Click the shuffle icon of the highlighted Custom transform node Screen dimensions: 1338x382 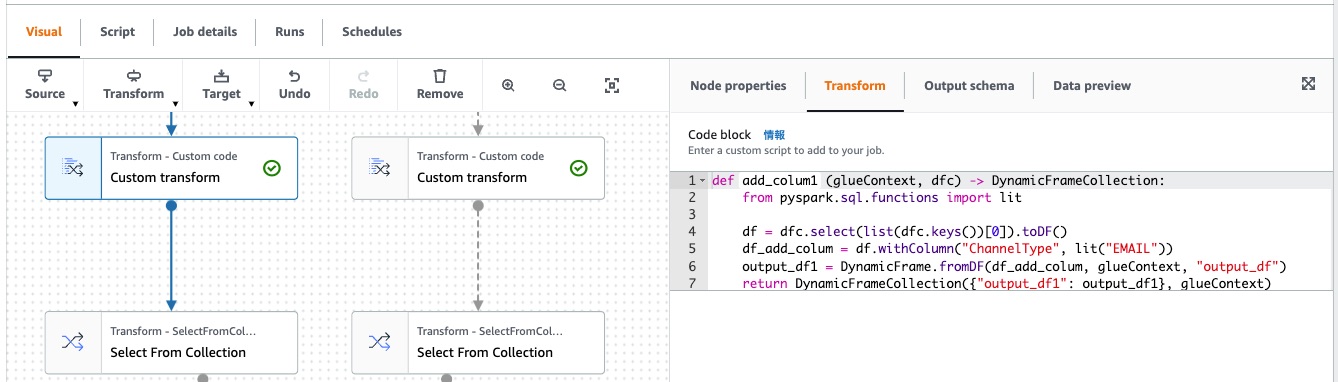point(73,168)
